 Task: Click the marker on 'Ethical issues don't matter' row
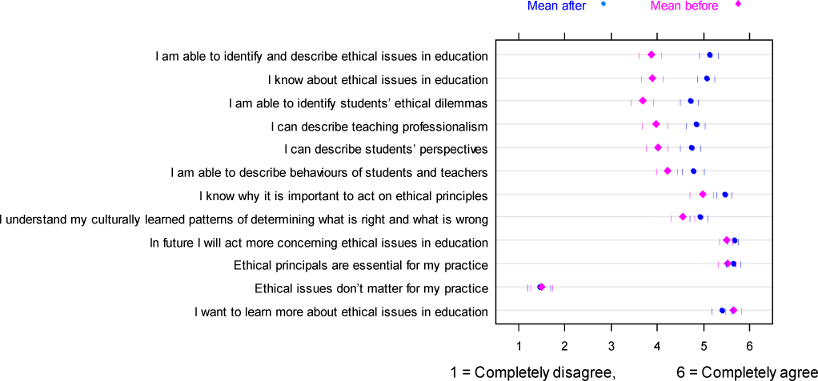[541, 287]
